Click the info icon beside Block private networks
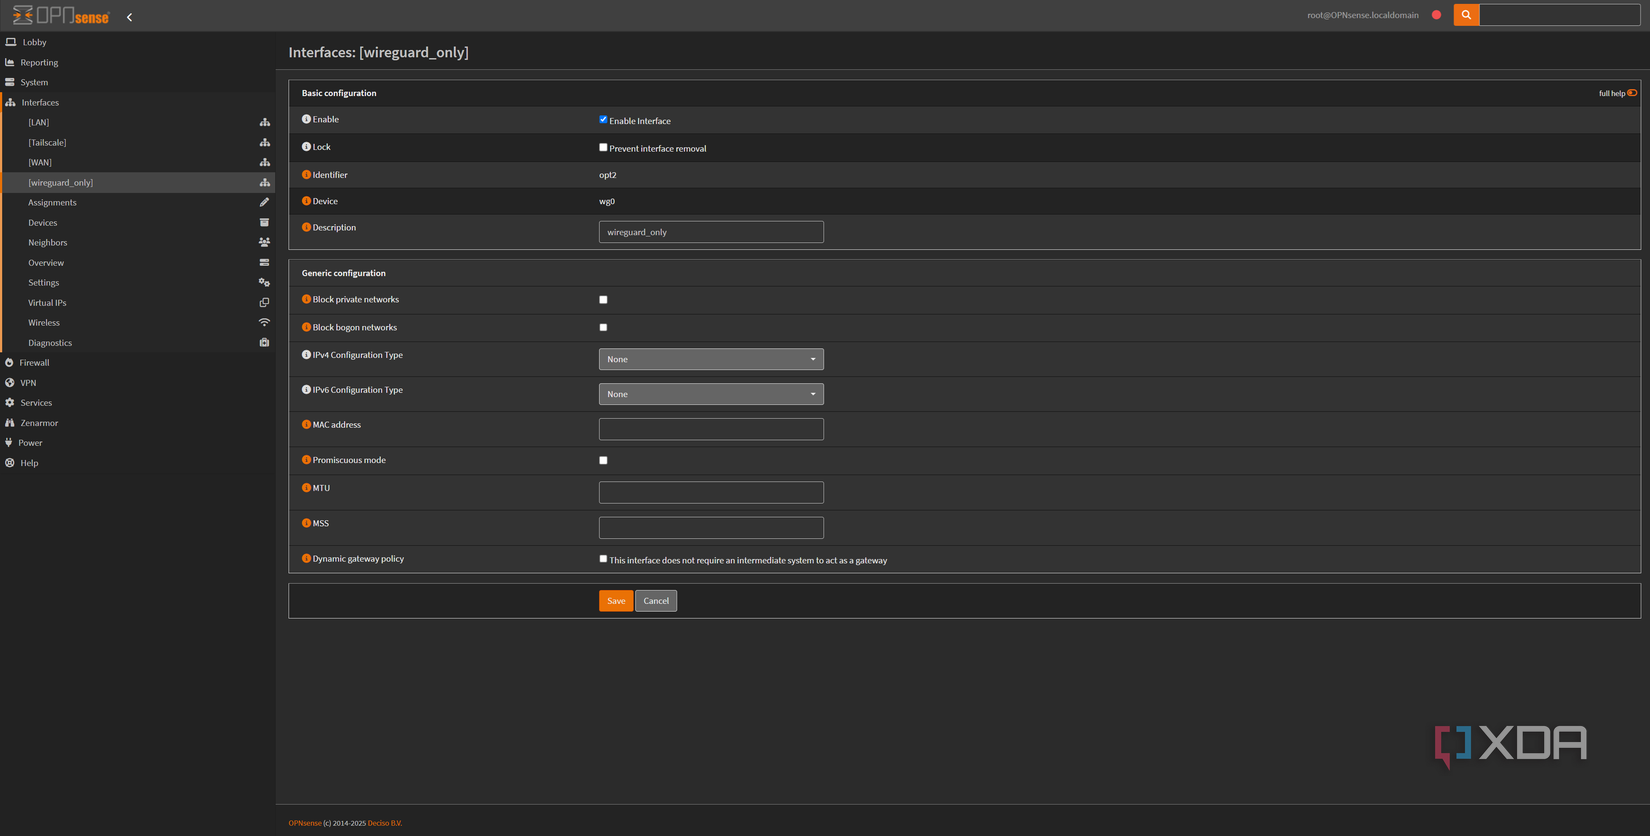The image size is (1650, 836). (x=306, y=299)
